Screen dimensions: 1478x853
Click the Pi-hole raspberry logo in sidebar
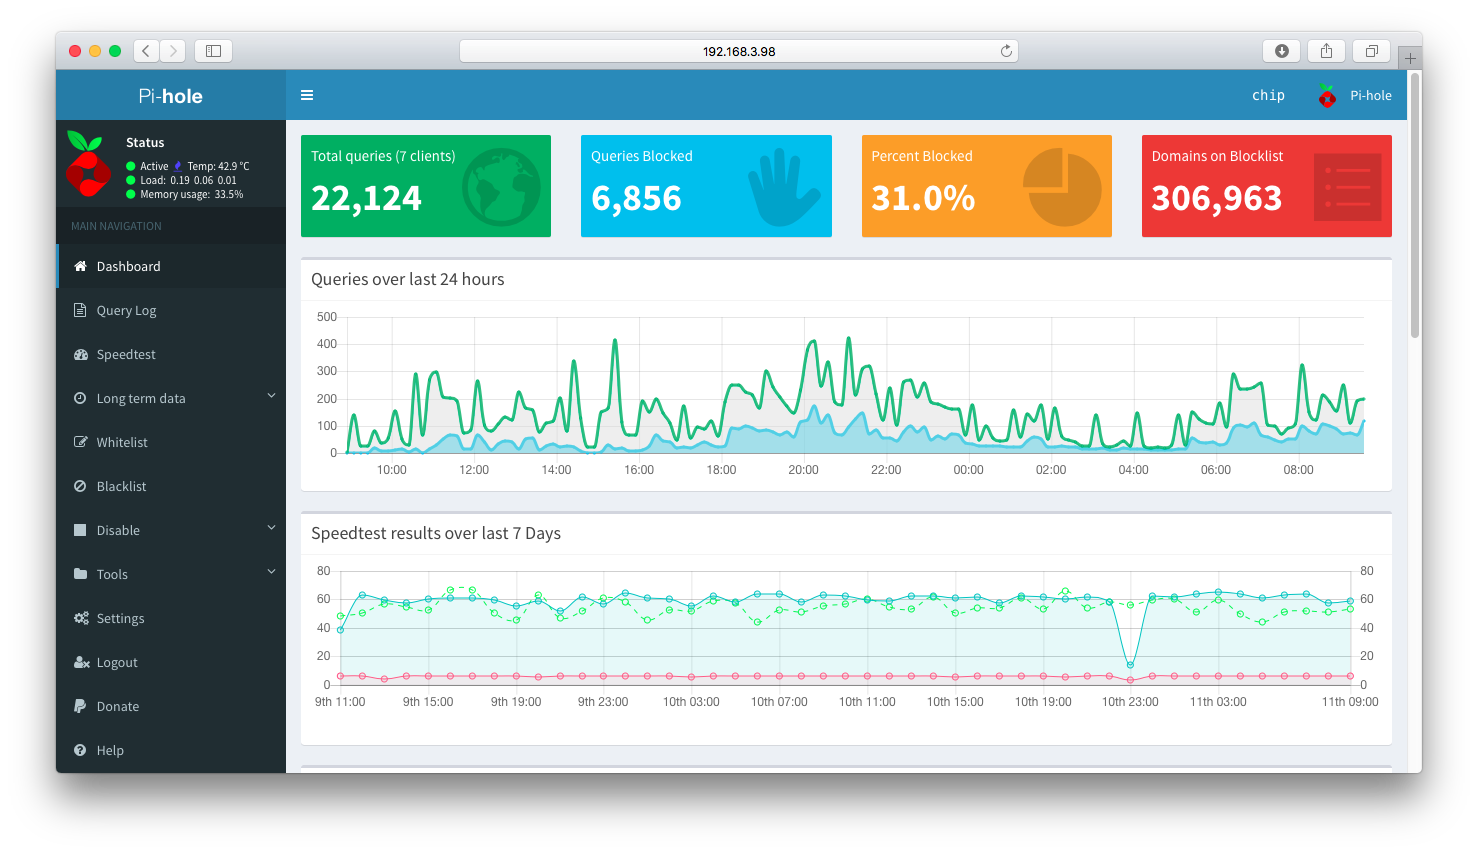tap(87, 163)
